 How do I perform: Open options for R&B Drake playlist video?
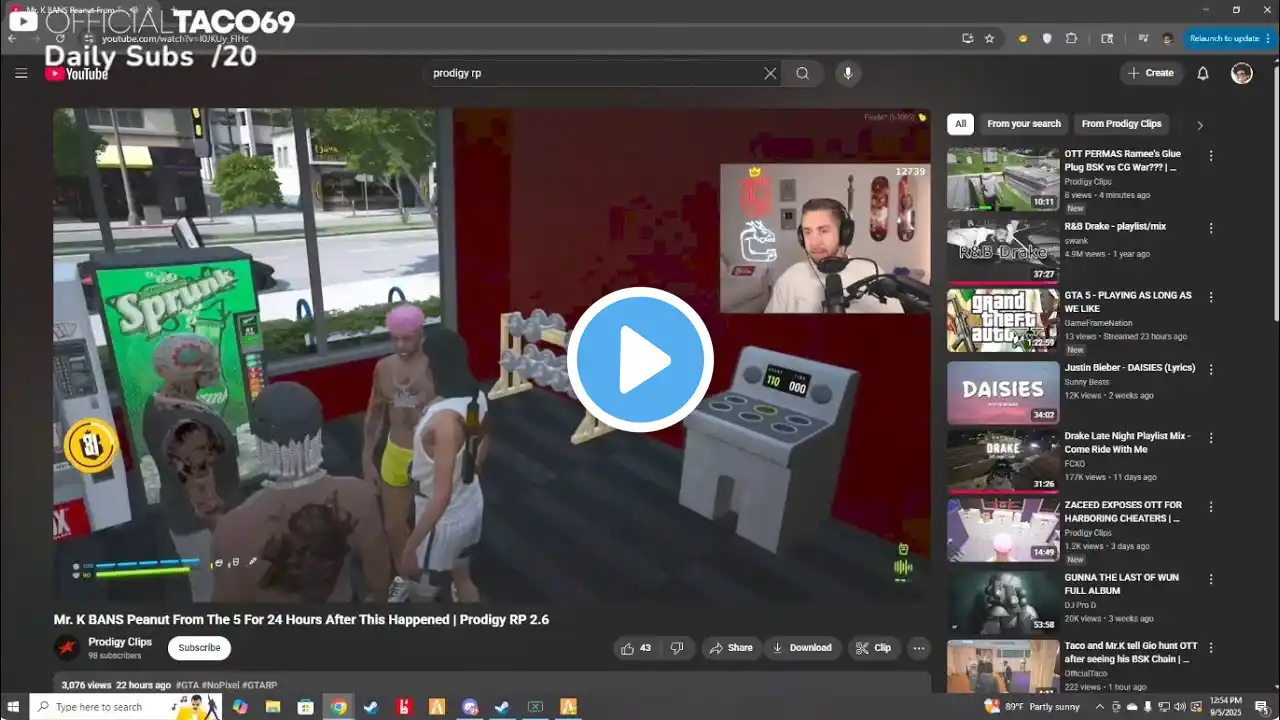[1211, 228]
